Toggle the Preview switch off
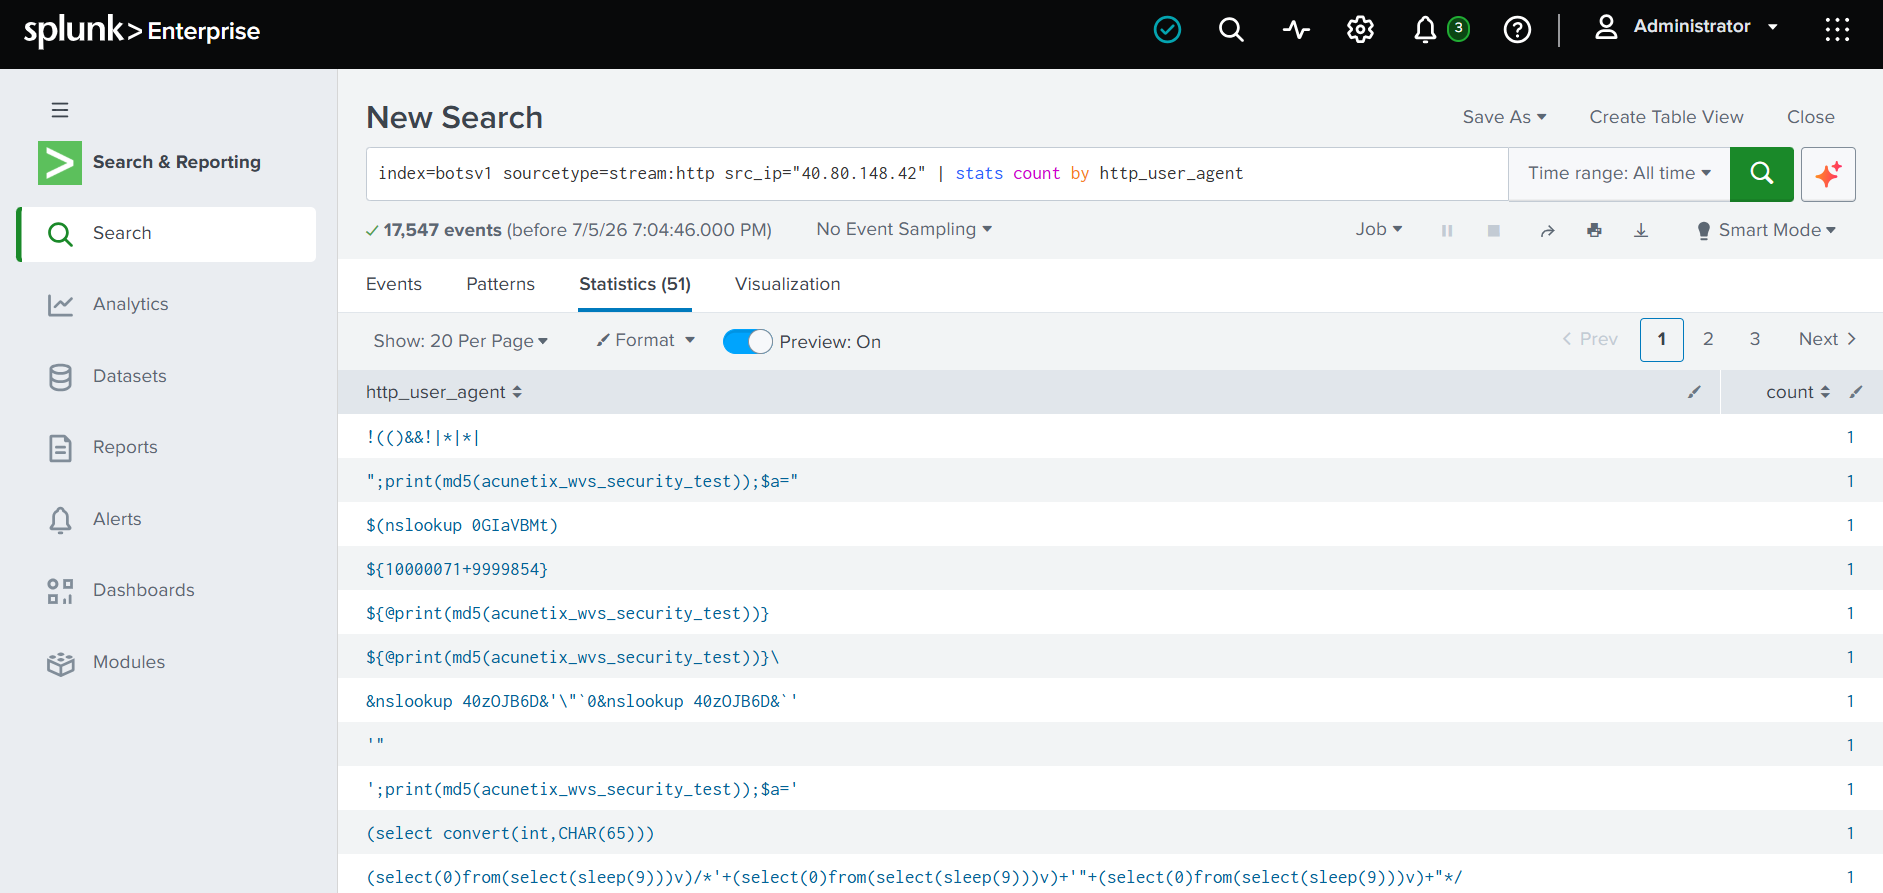1883x893 pixels. point(748,342)
